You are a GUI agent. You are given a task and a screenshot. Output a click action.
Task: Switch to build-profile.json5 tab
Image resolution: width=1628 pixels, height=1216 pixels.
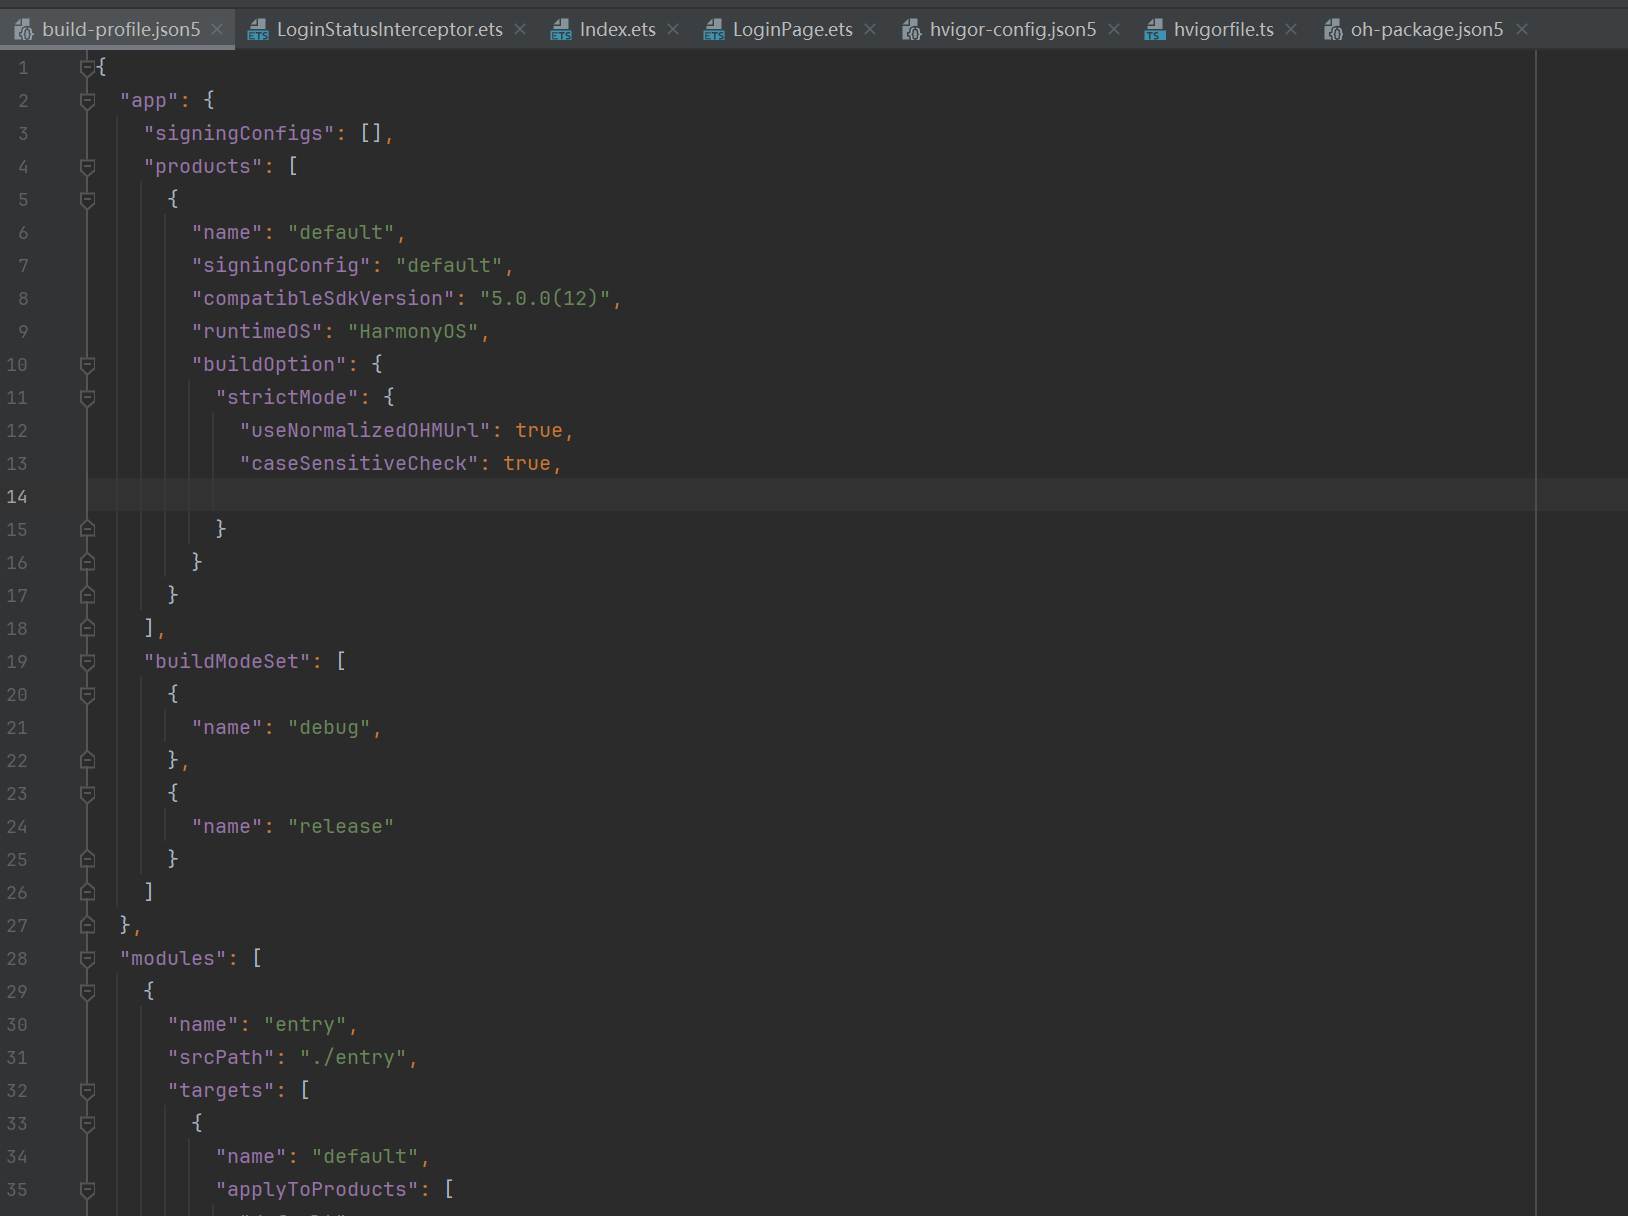pyautogui.click(x=120, y=30)
